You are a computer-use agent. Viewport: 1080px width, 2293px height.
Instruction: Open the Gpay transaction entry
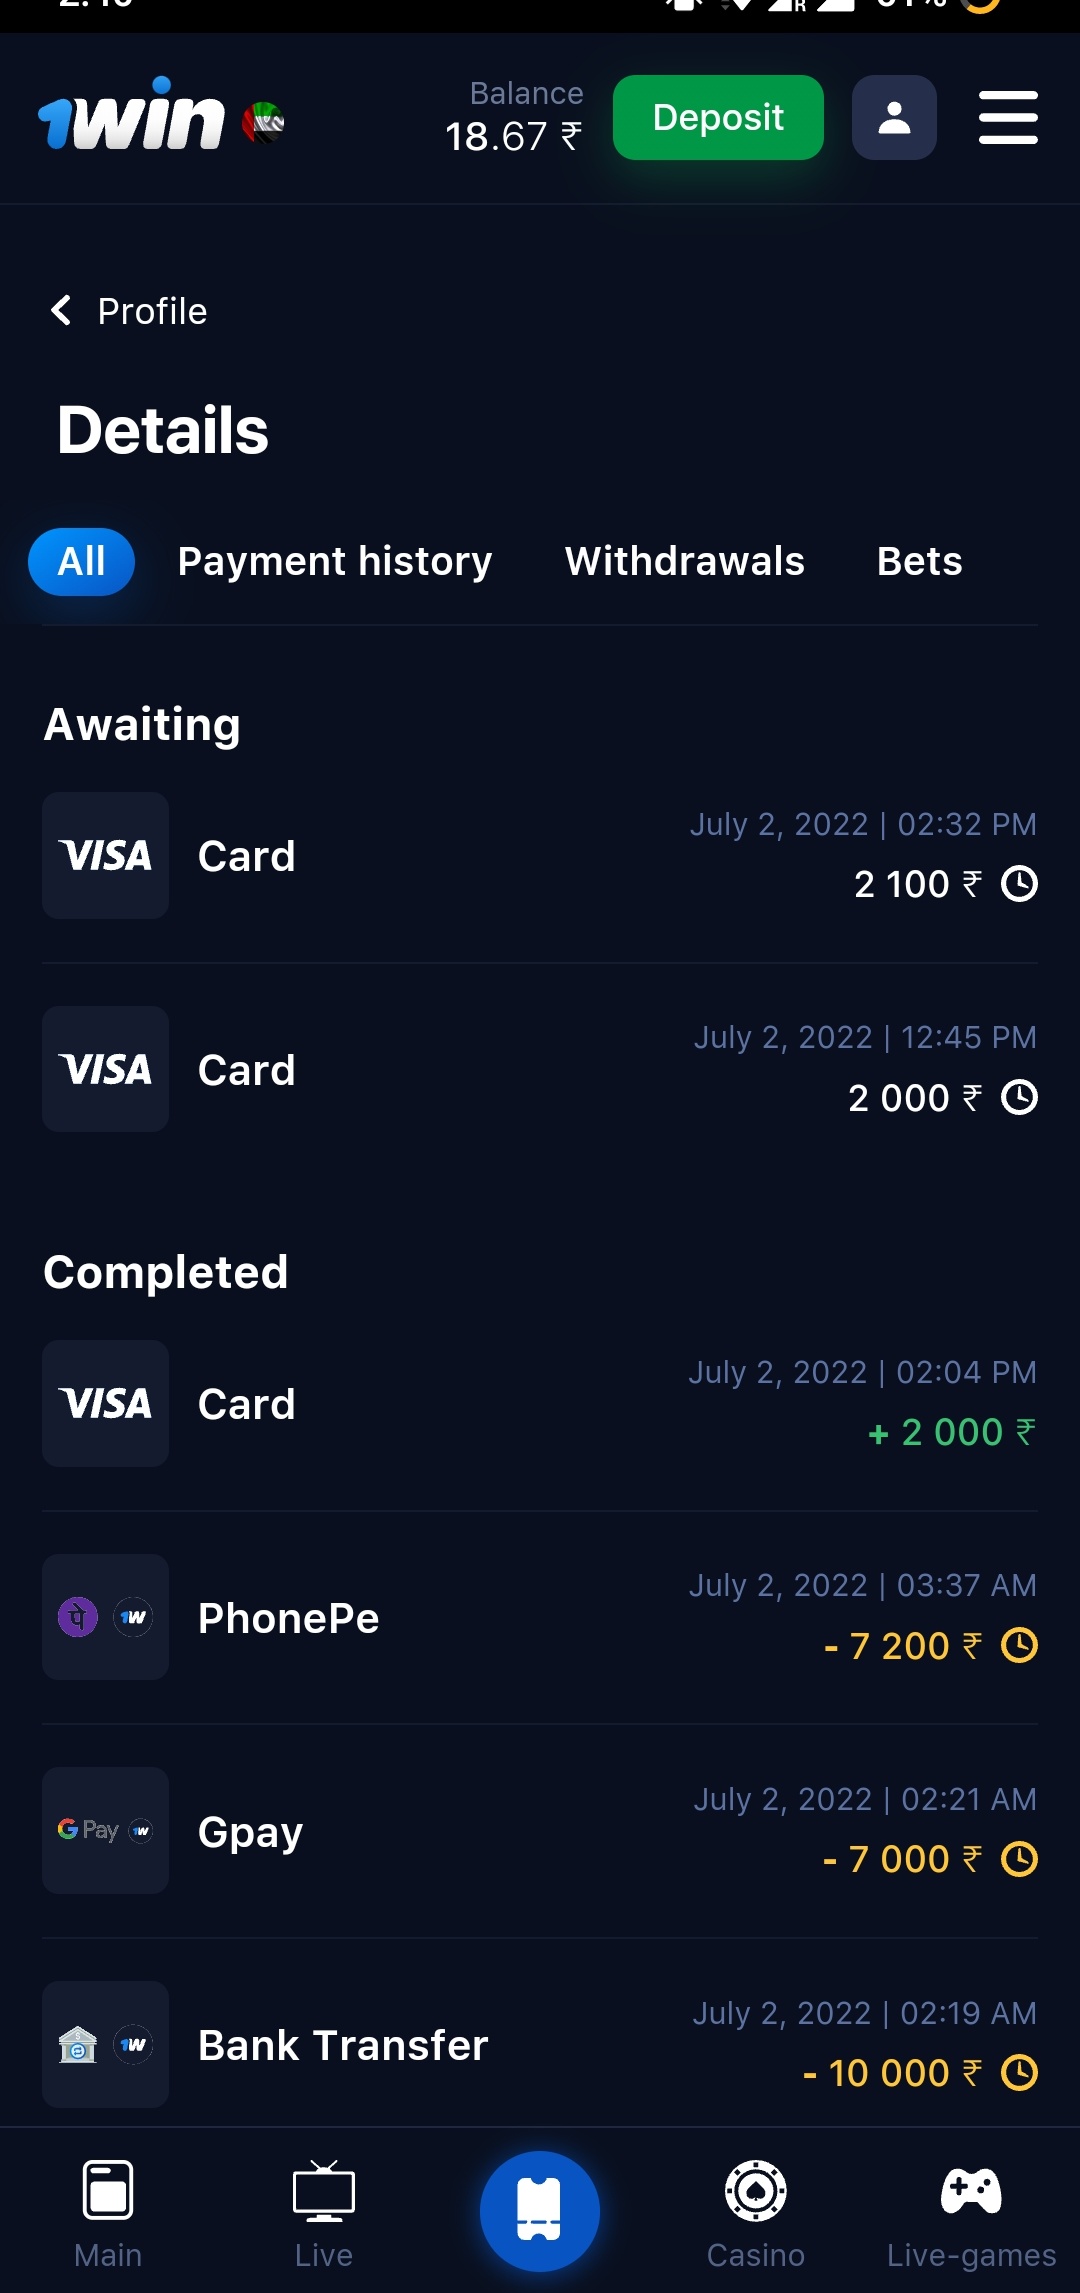540,1830
